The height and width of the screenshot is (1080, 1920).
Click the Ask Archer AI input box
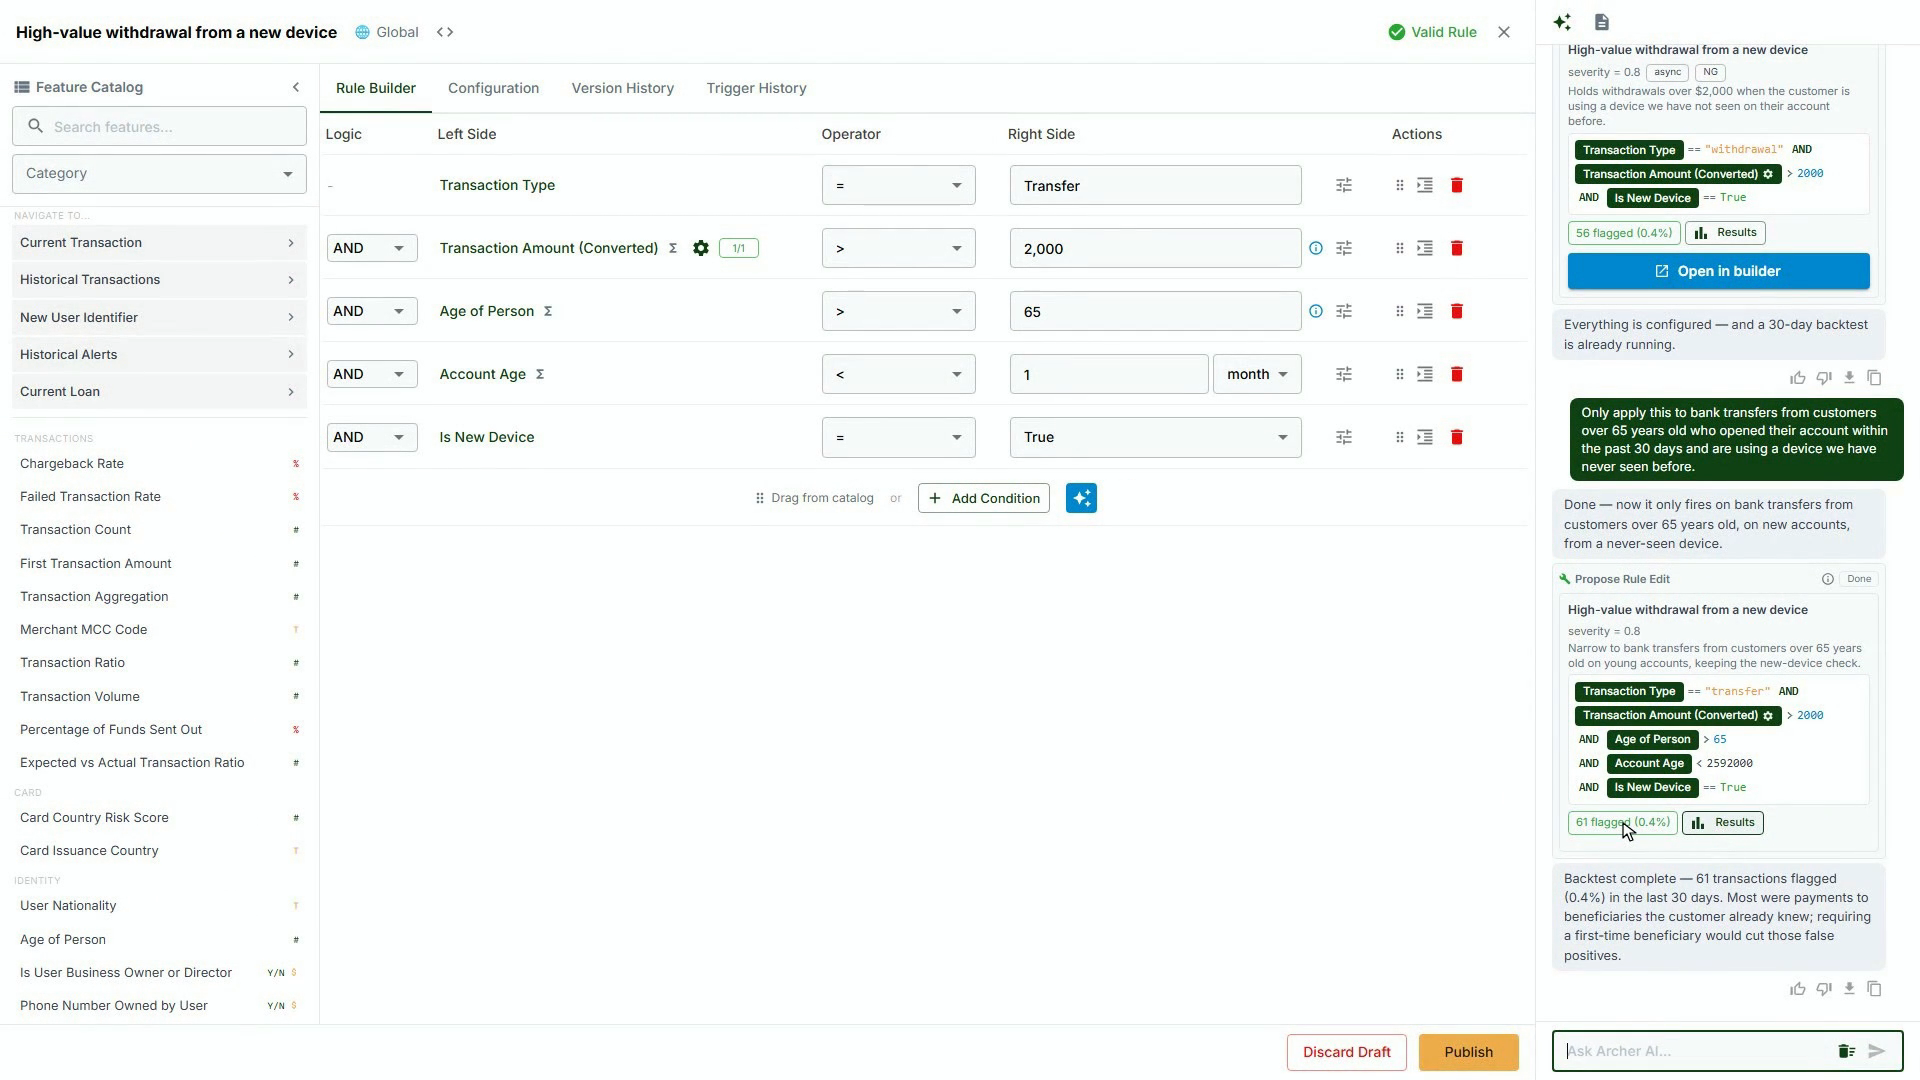point(1695,1051)
